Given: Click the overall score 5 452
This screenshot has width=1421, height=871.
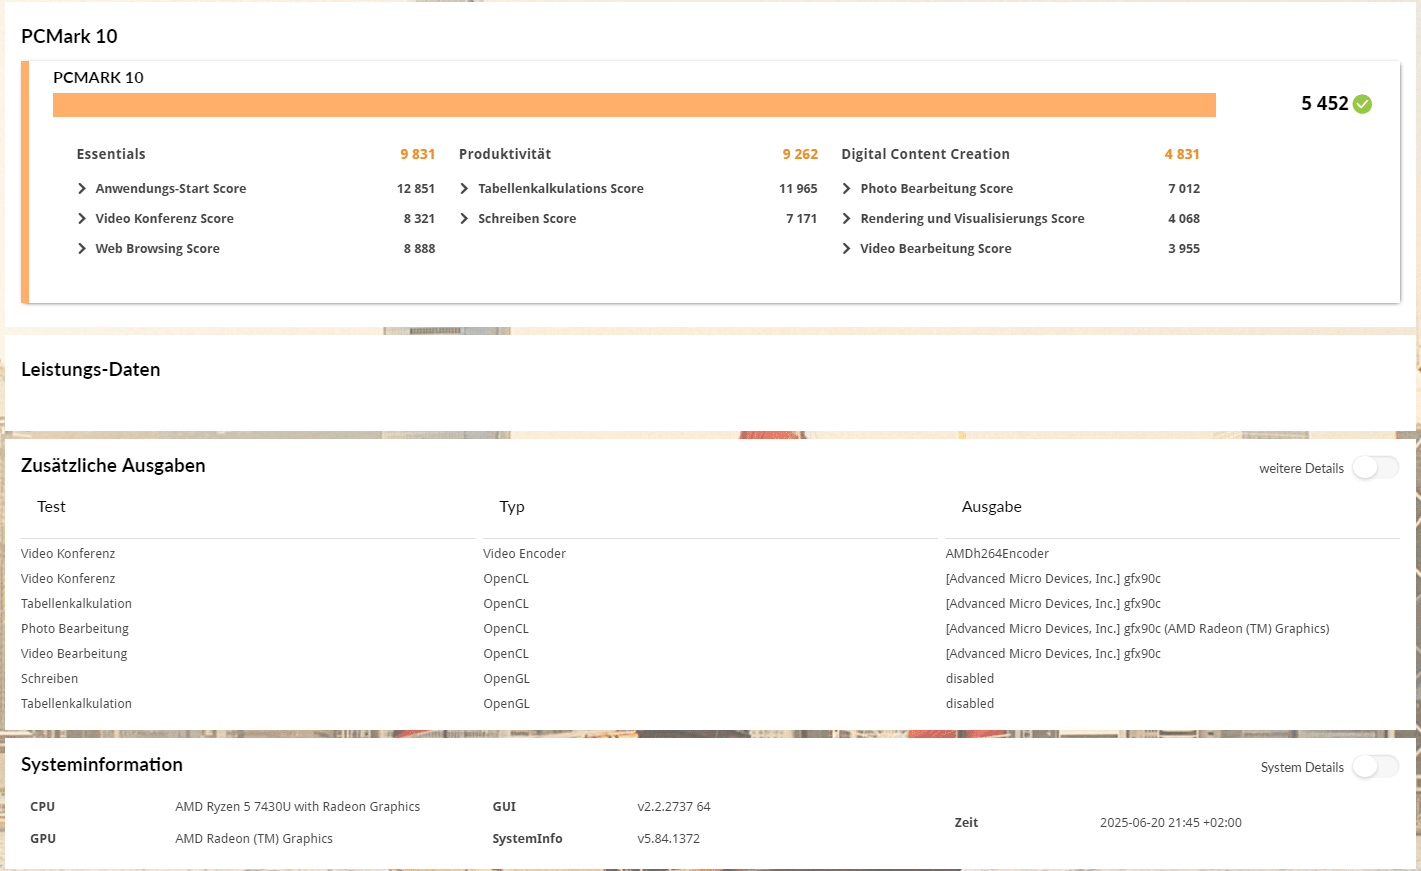Looking at the screenshot, I should (1324, 104).
